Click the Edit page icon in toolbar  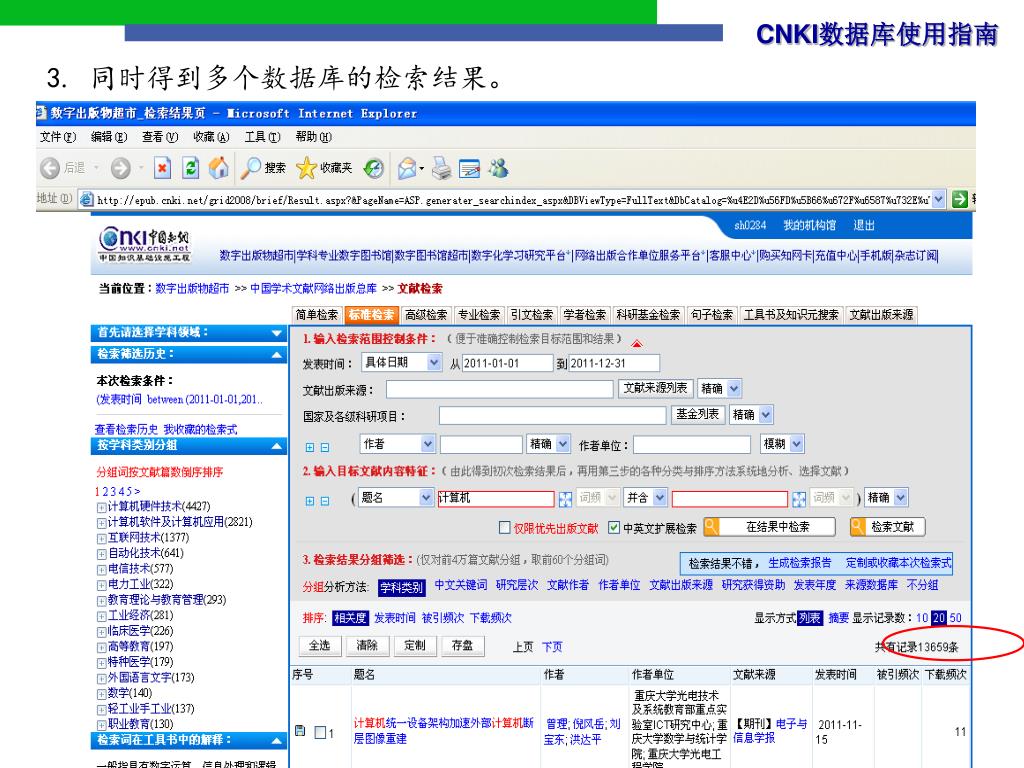(470, 168)
